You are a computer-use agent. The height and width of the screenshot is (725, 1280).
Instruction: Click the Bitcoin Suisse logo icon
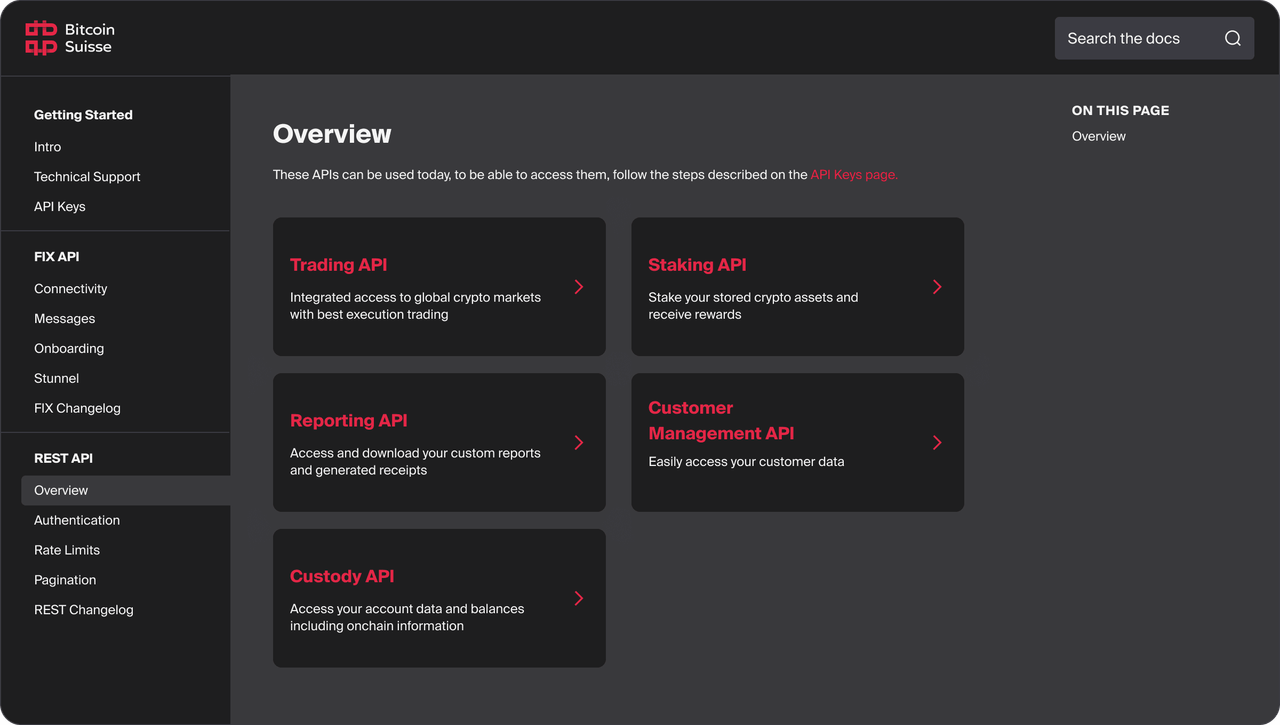39,37
